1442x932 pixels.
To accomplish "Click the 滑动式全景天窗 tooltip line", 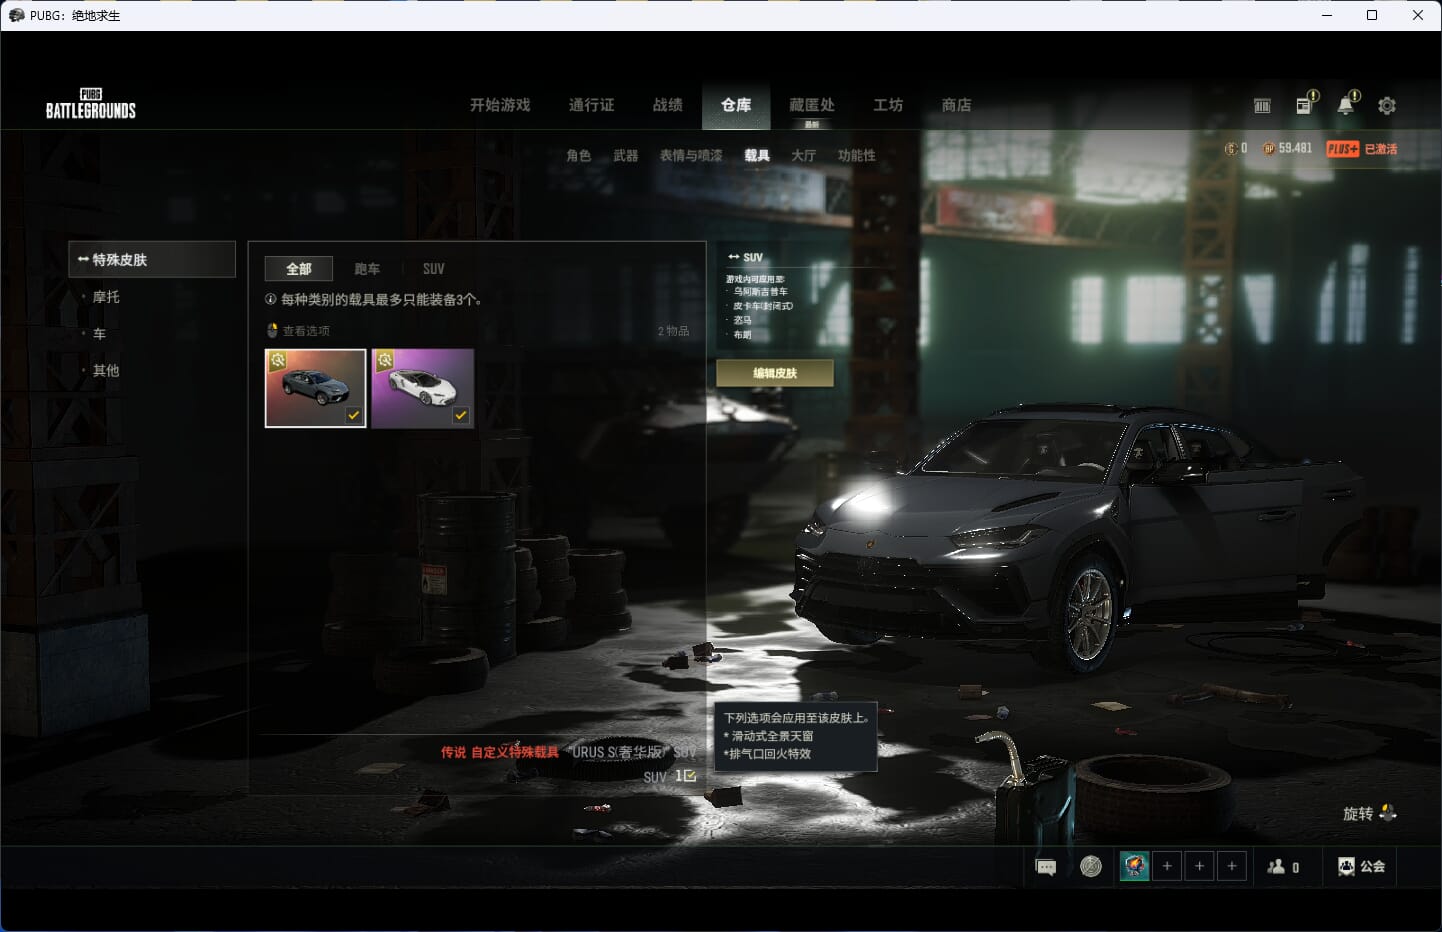I will coord(768,736).
